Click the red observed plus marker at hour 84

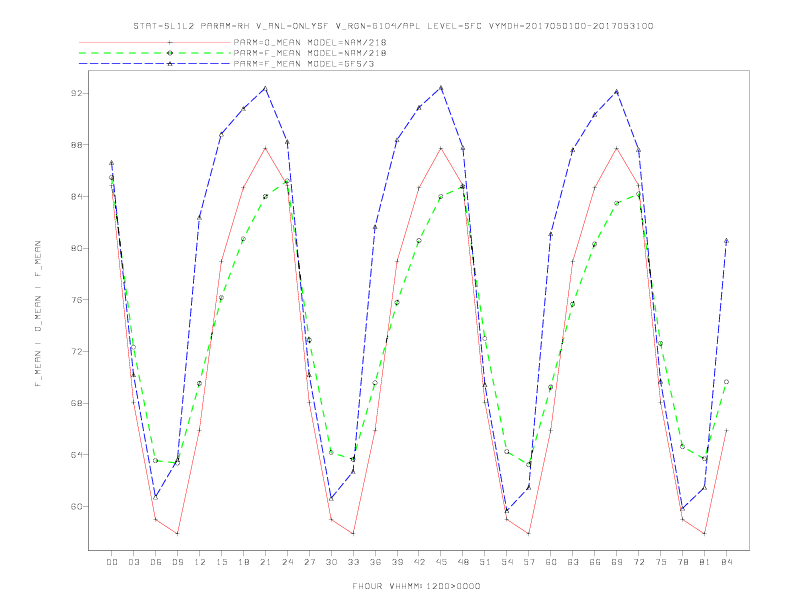[x=726, y=430]
